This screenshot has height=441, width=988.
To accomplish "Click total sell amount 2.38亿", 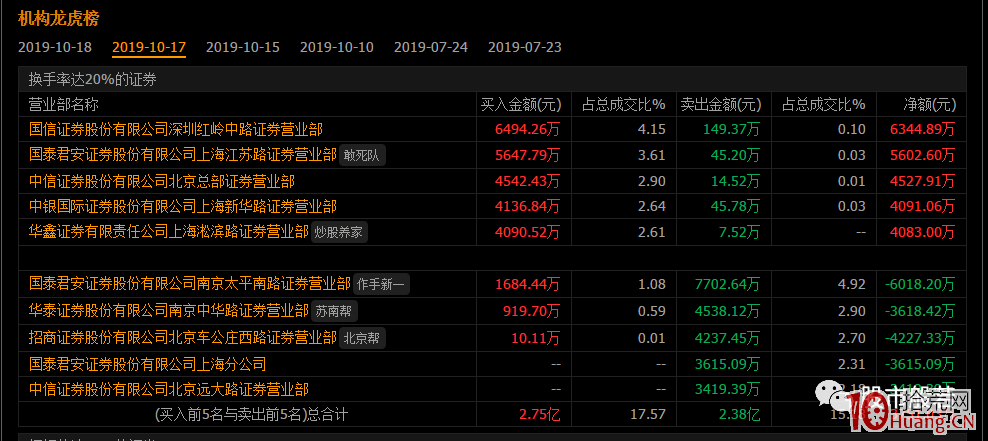I will pyautogui.click(x=739, y=415).
